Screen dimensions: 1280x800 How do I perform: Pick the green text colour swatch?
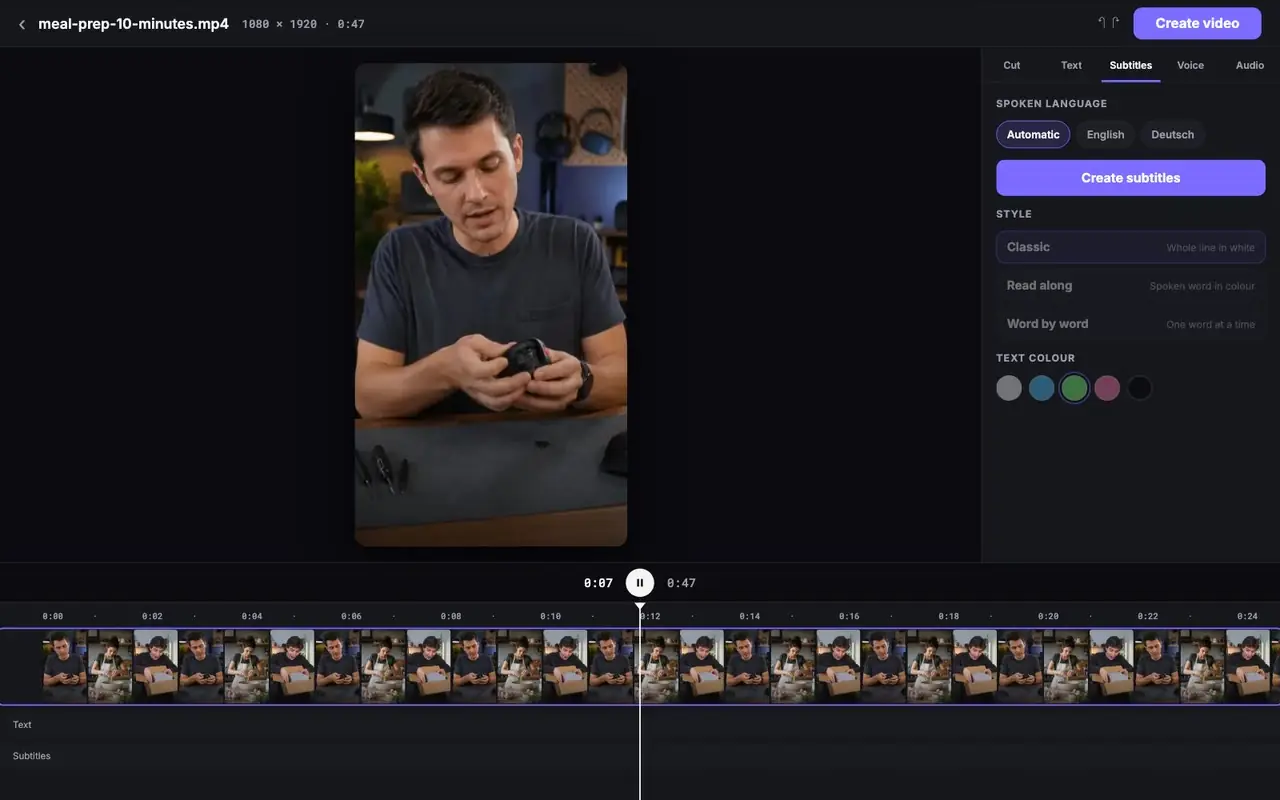coord(1074,388)
